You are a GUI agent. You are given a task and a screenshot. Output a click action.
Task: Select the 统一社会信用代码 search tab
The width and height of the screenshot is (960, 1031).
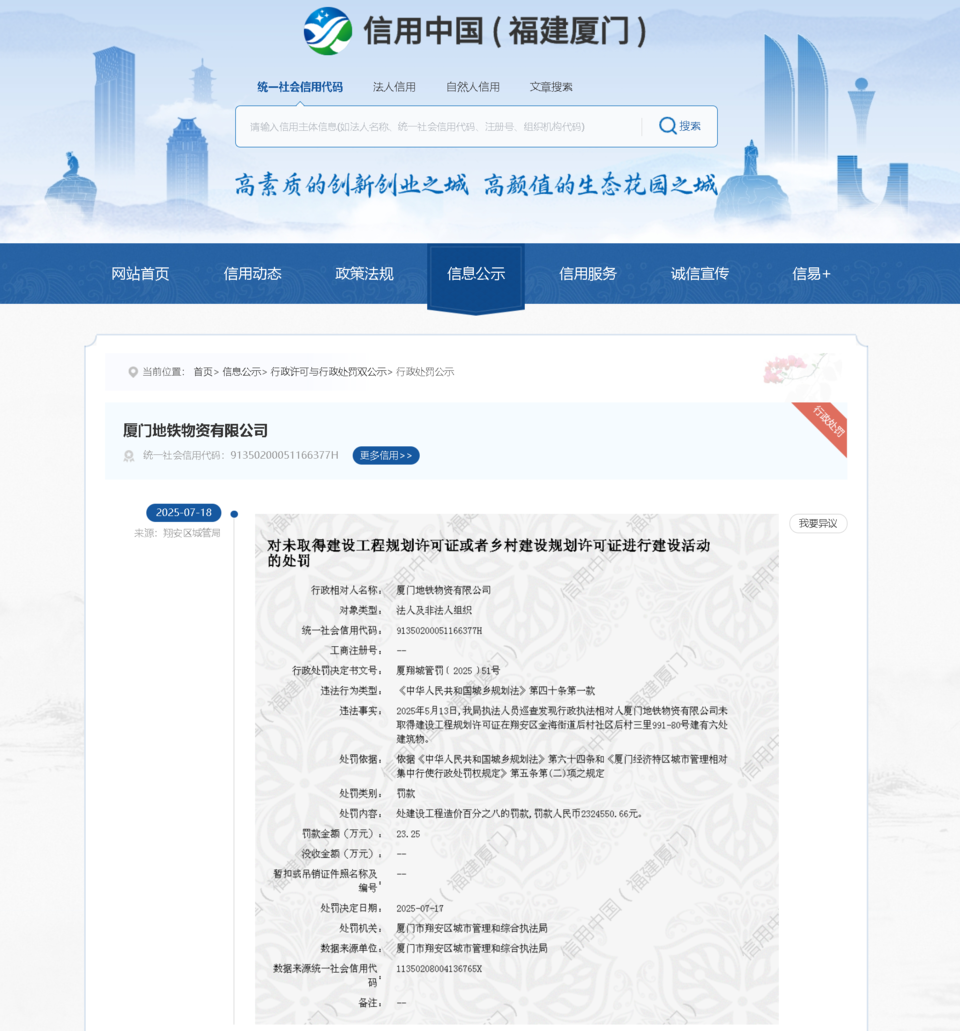(299, 87)
